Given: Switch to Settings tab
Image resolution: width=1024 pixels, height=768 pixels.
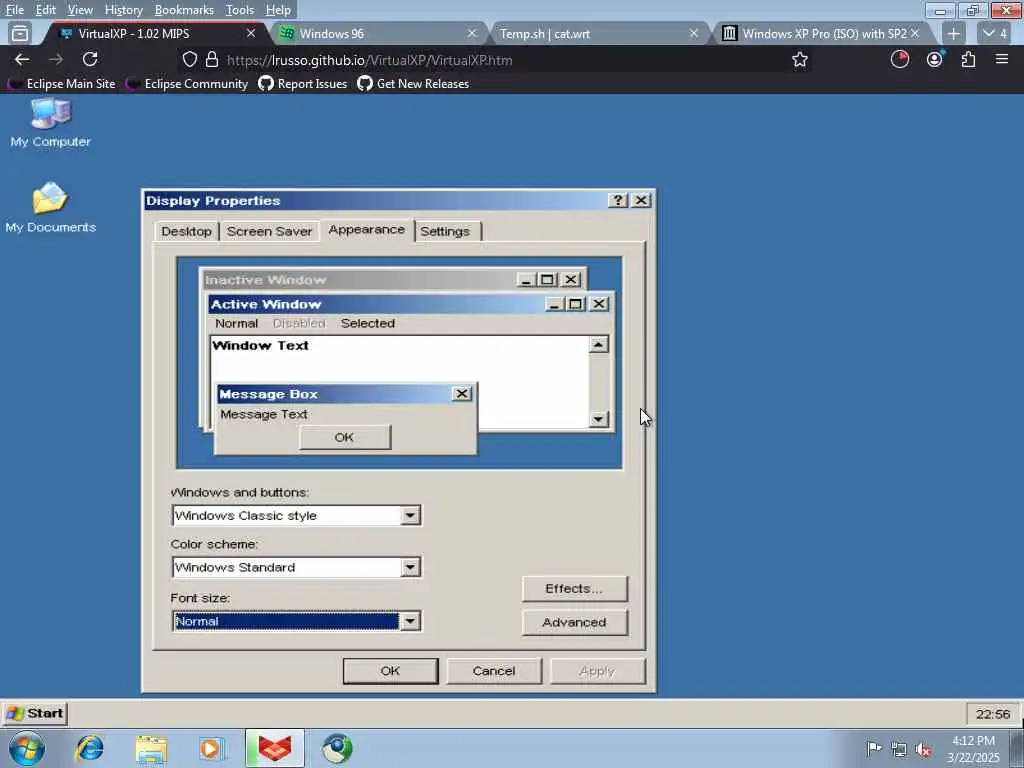Looking at the screenshot, I should pyautogui.click(x=445, y=231).
